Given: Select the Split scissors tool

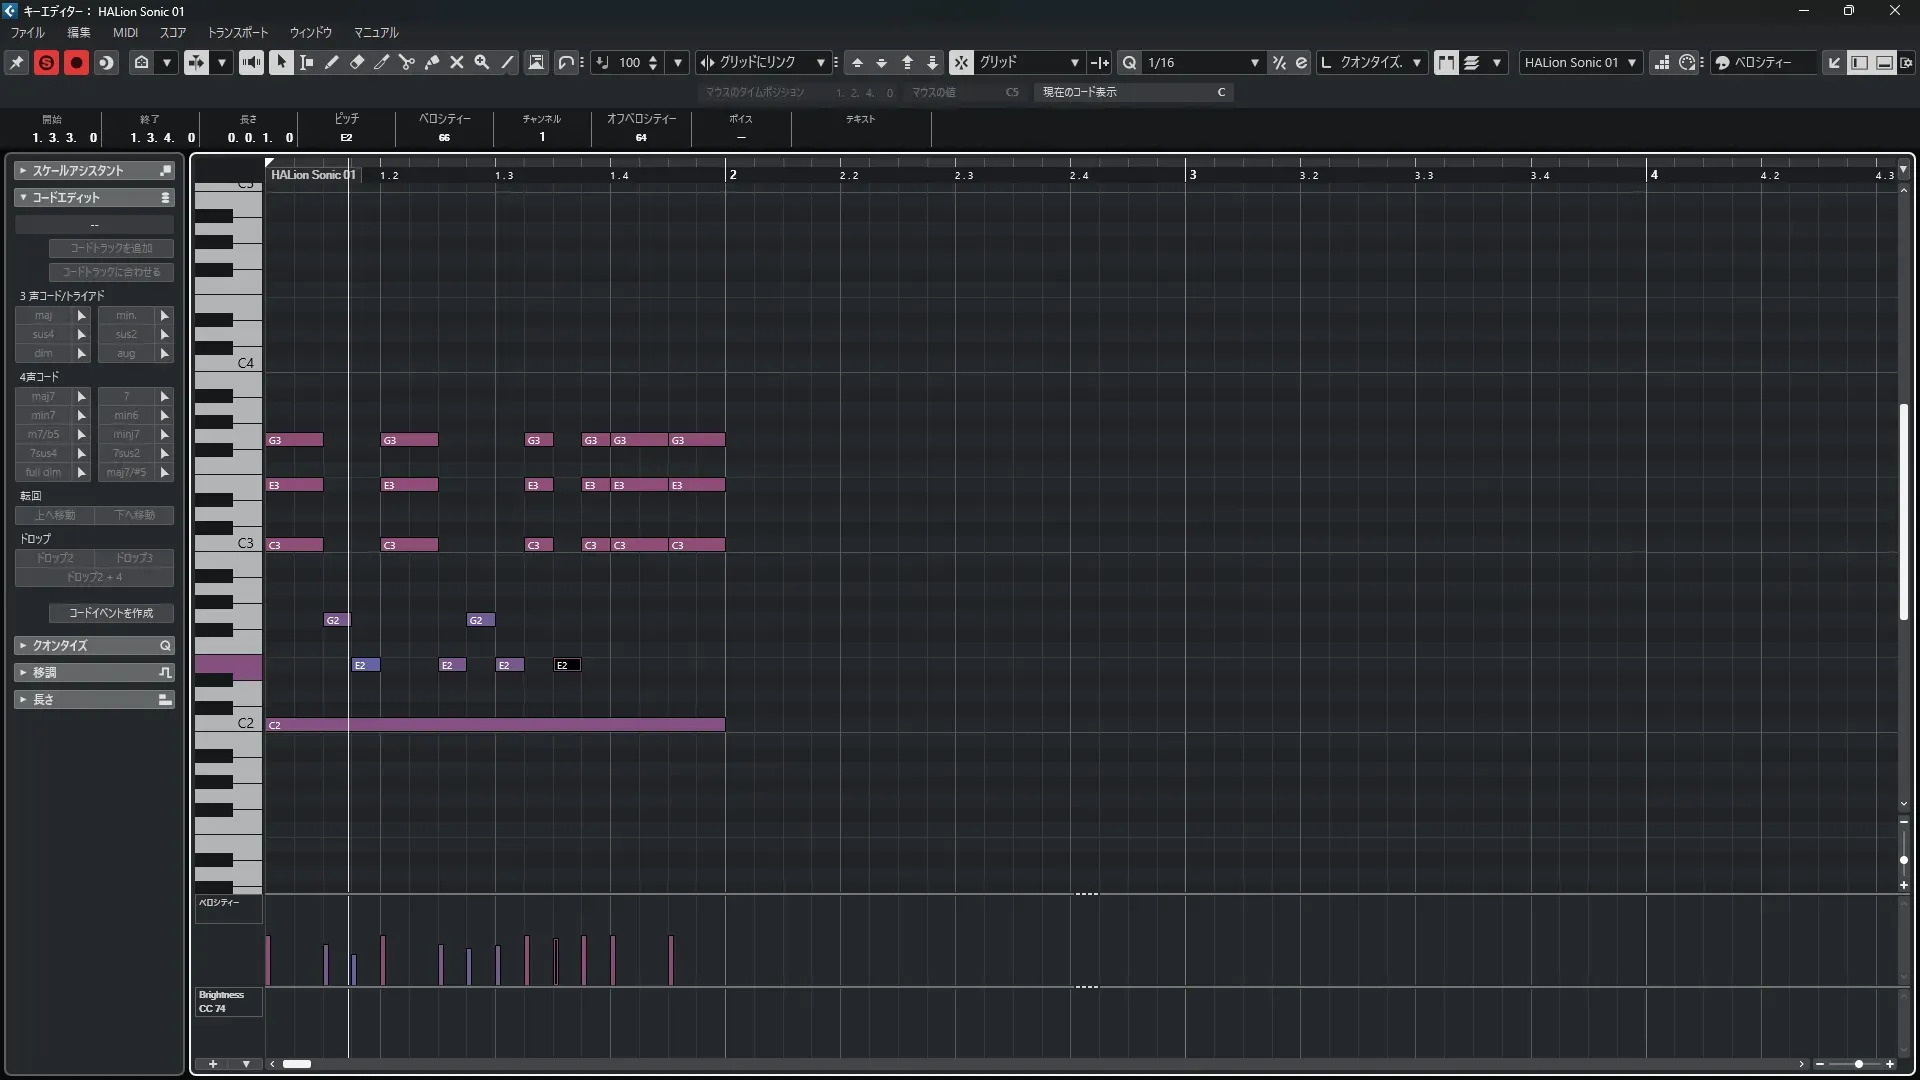Looking at the screenshot, I should (407, 62).
